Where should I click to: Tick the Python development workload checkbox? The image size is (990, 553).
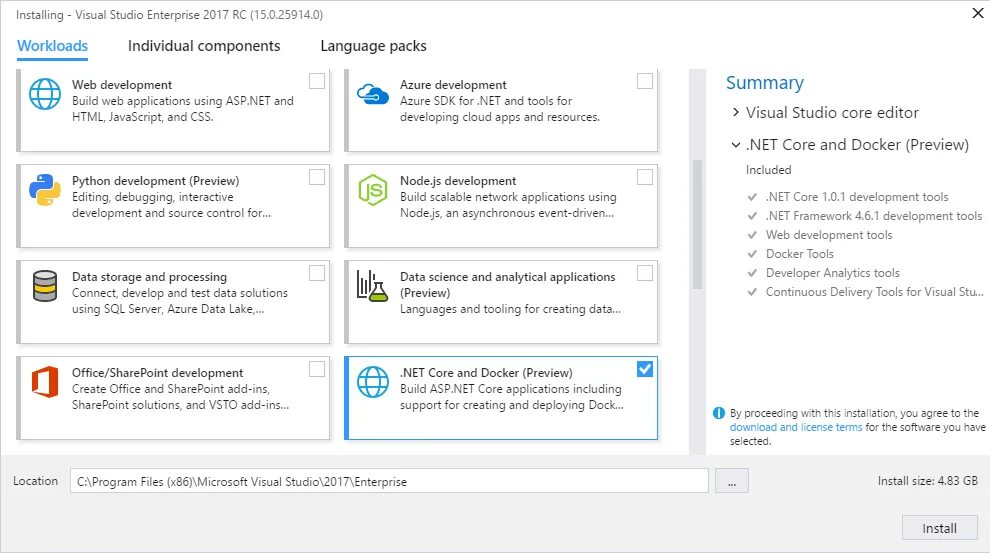[317, 177]
